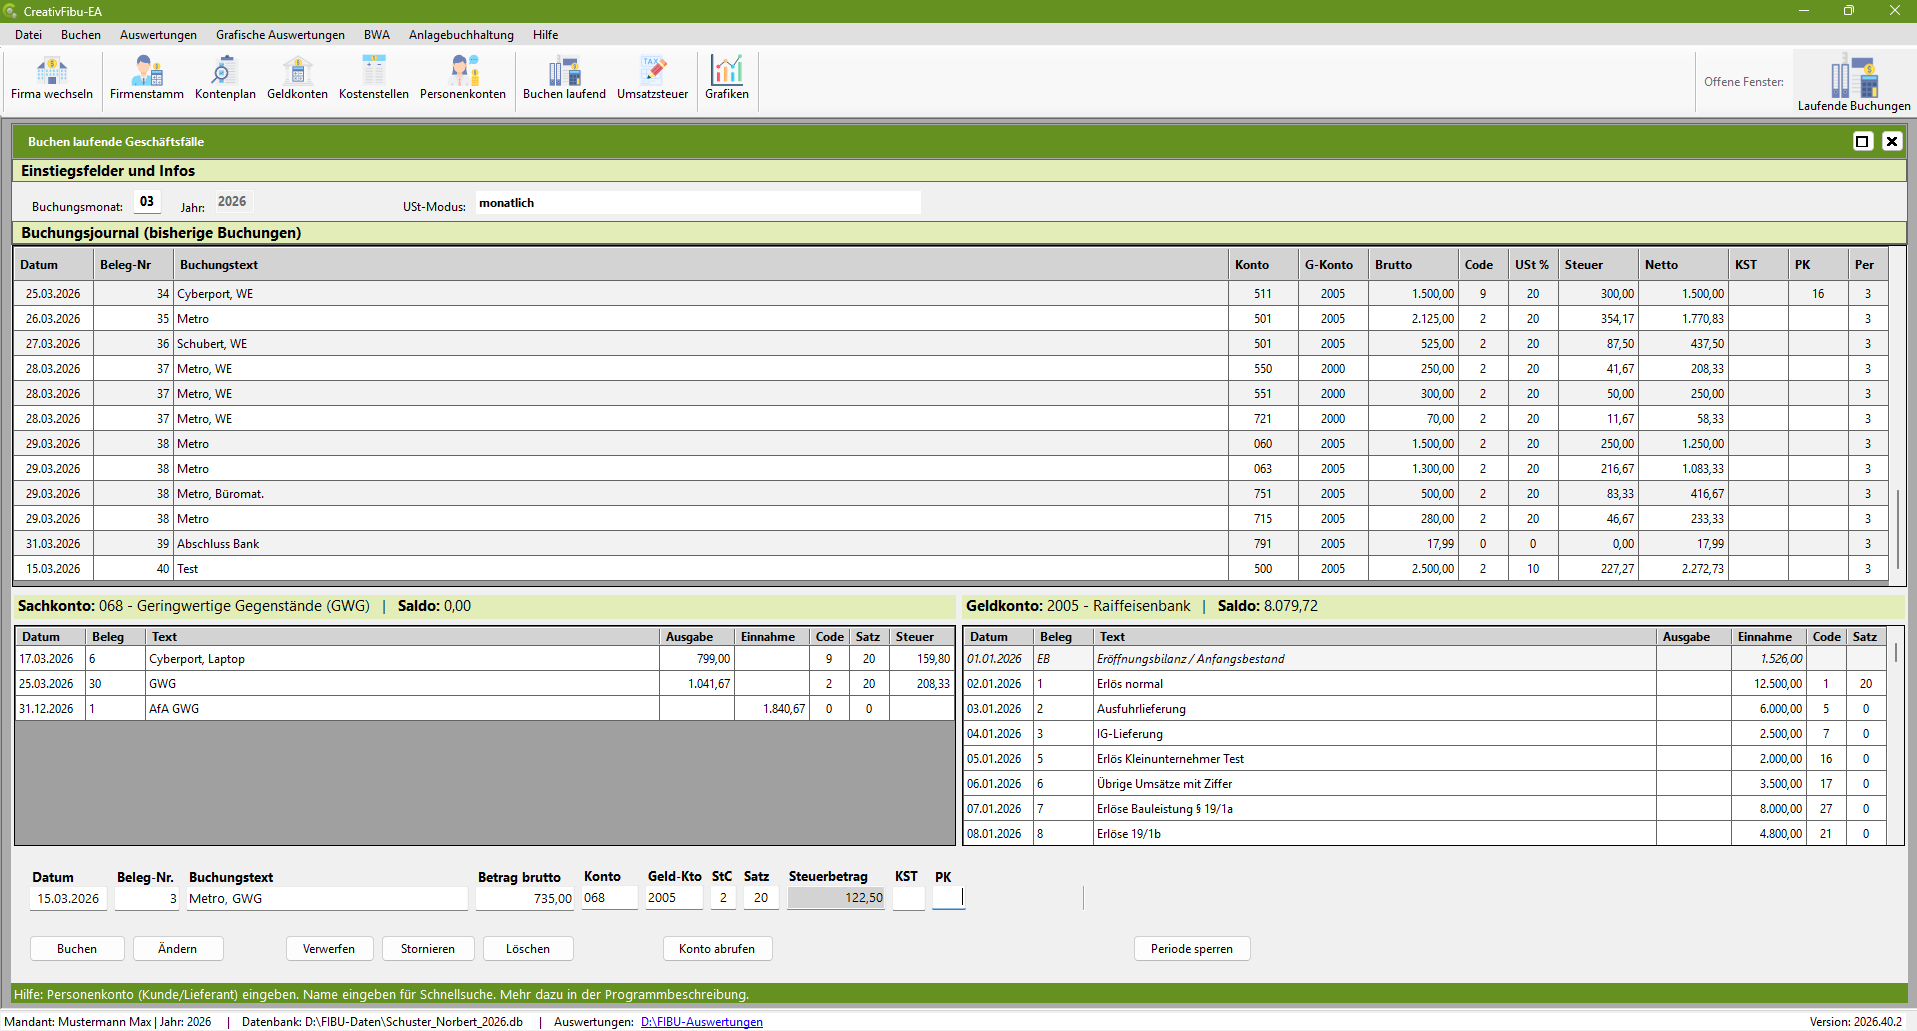Click the Periode sperren button
Image resolution: width=1917 pixels, height=1031 pixels.
[x=1192, y=948]
